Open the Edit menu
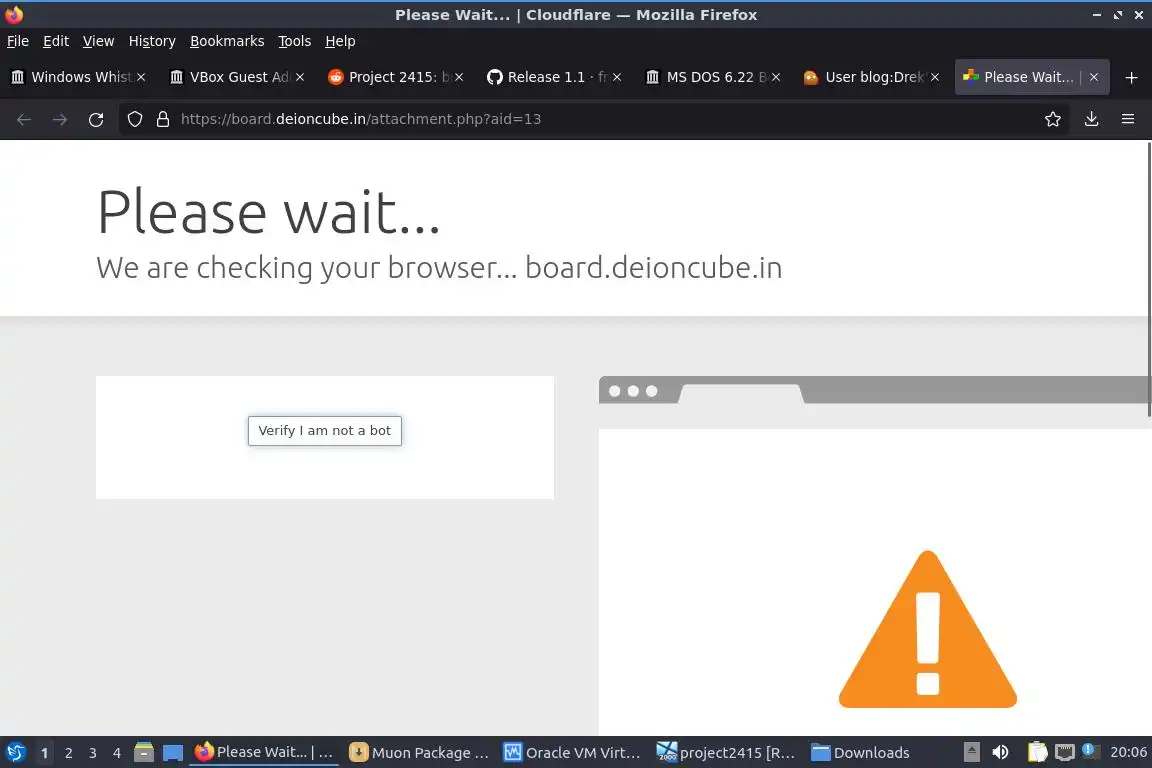 (x=56, y=41)
